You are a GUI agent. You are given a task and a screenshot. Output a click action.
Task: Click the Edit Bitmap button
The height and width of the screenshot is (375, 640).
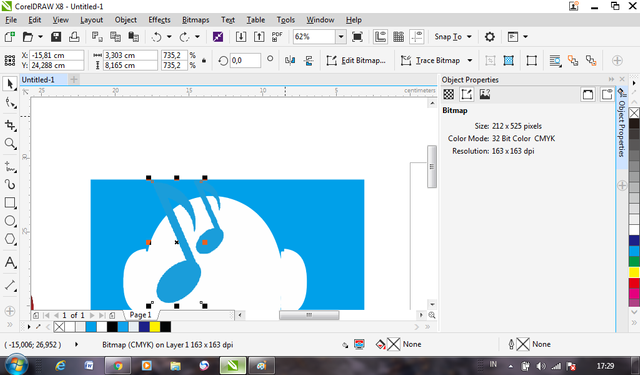click(356, 60)
